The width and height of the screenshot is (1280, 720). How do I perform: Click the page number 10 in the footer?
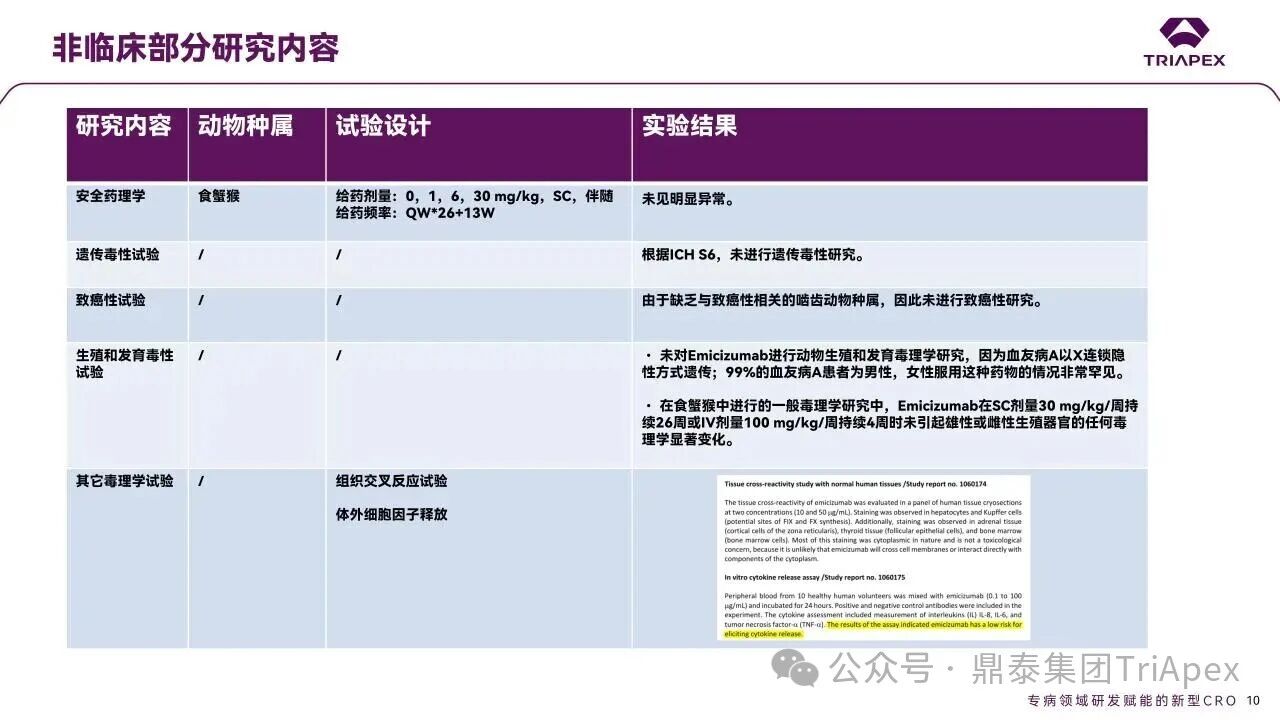(1253, 701)
